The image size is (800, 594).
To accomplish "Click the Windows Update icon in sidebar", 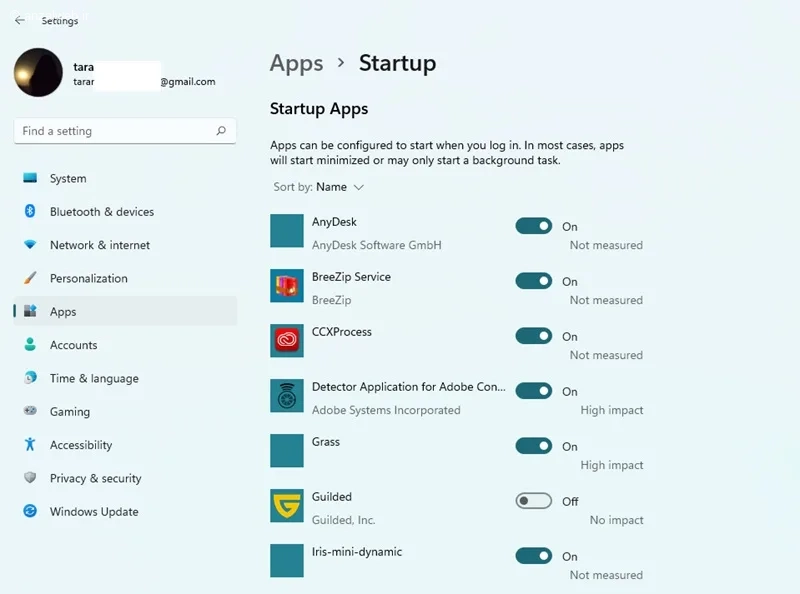I will click(x=30, y=512).
